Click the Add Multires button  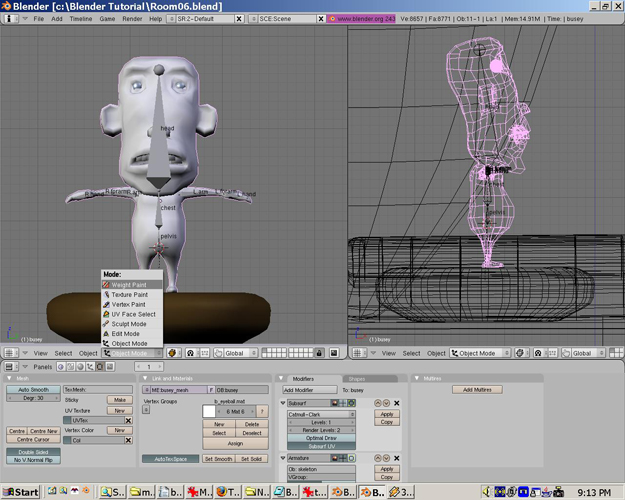click(x=477, y=389)
